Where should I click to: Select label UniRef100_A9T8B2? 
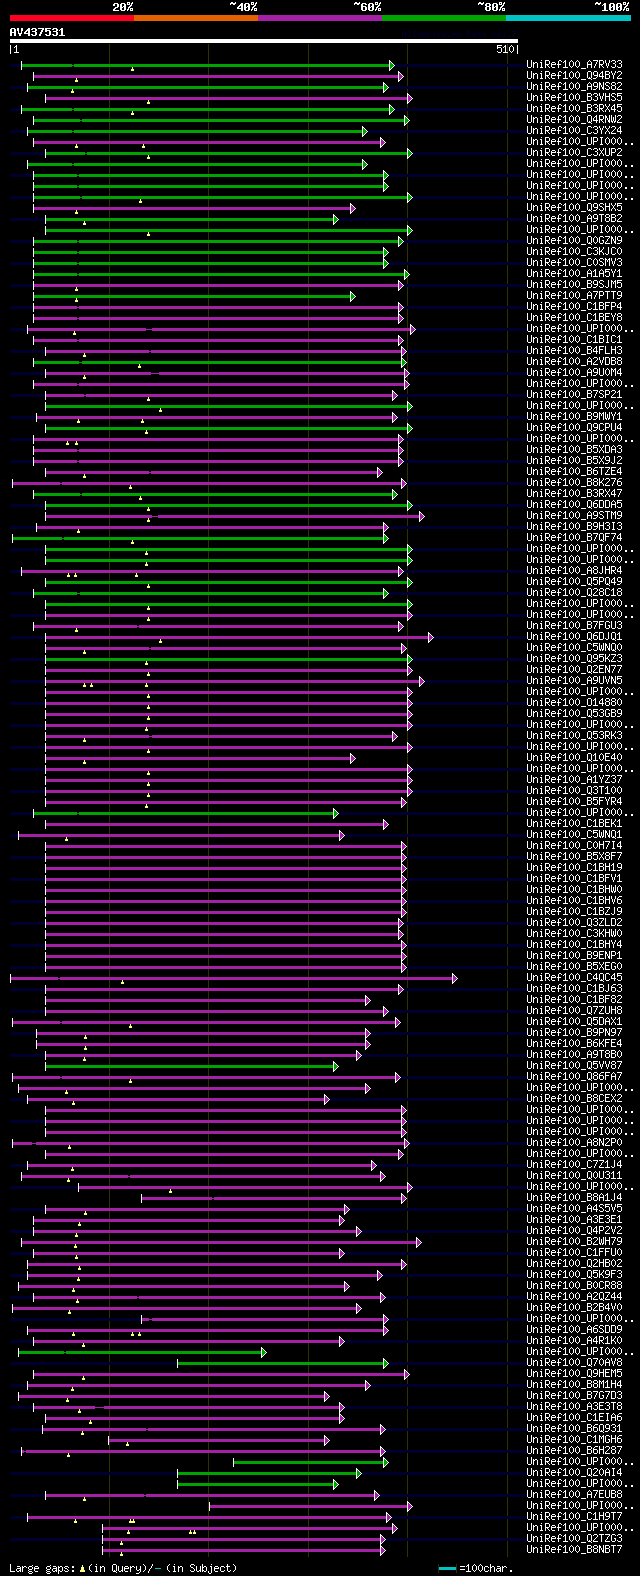(574, 219)
